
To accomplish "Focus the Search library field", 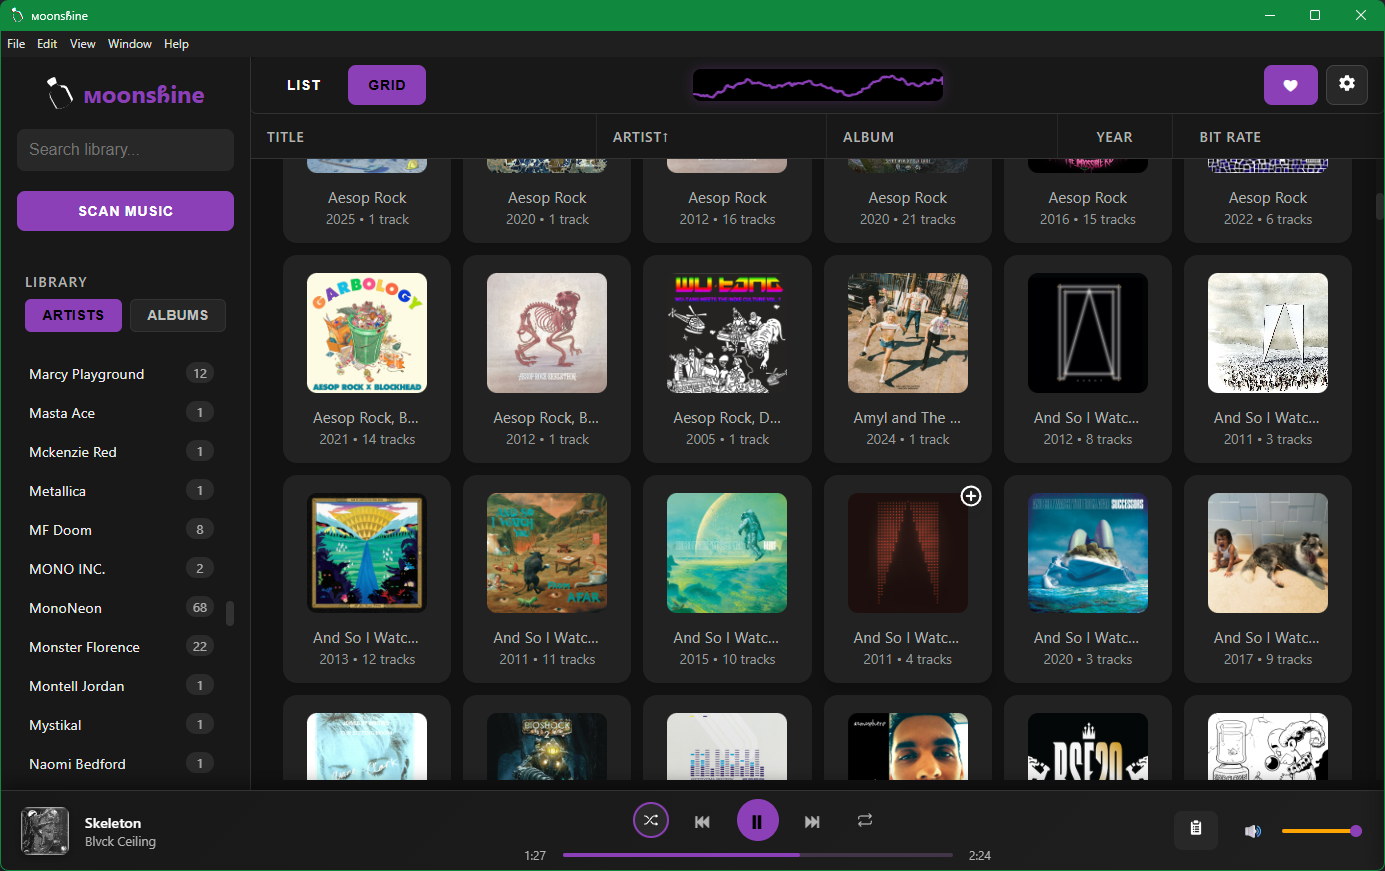I will tap(125, 150).
